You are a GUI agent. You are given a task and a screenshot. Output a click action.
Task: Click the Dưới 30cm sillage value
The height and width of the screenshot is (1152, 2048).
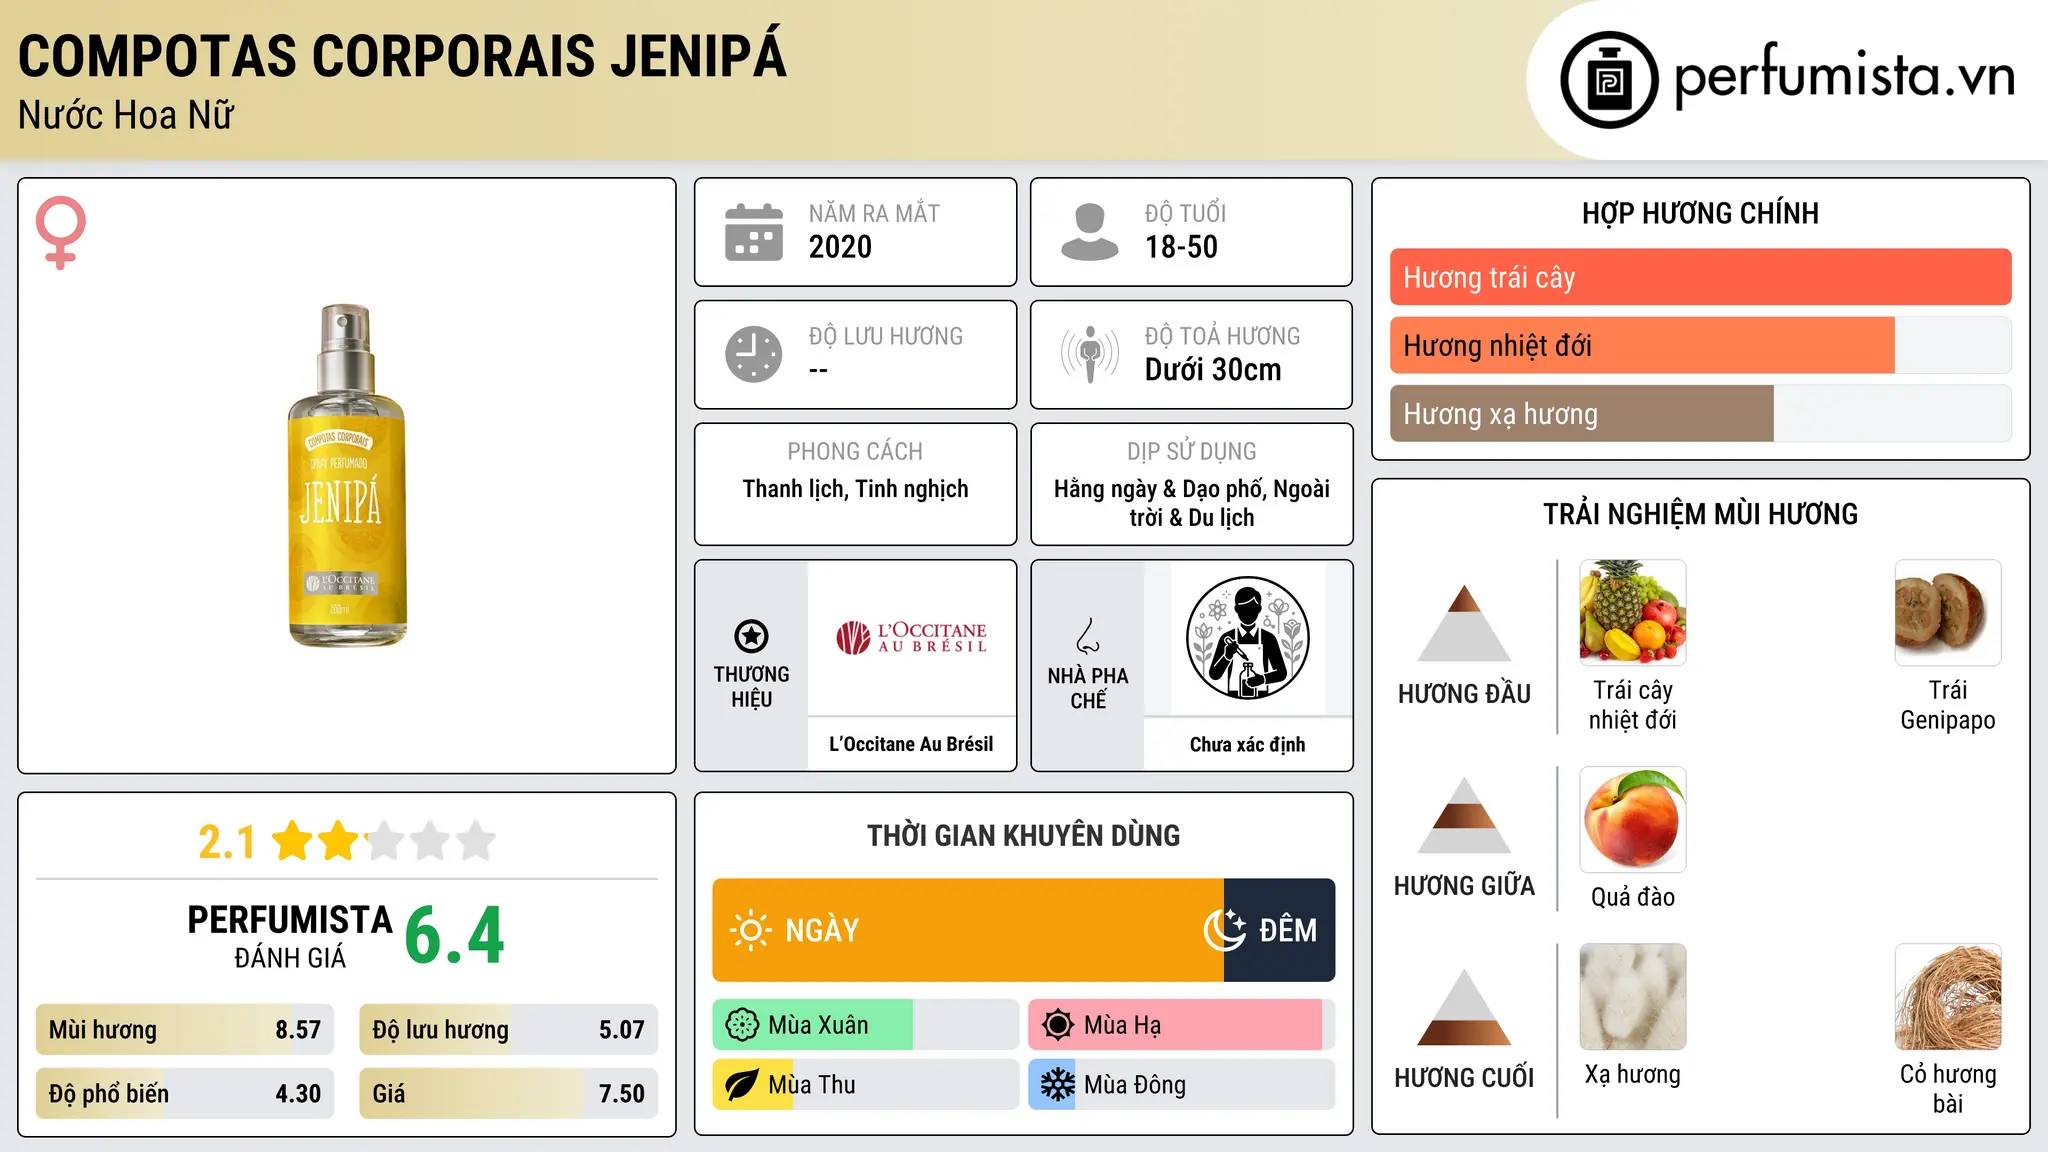pyautogui.click(x=1213, y=370)
